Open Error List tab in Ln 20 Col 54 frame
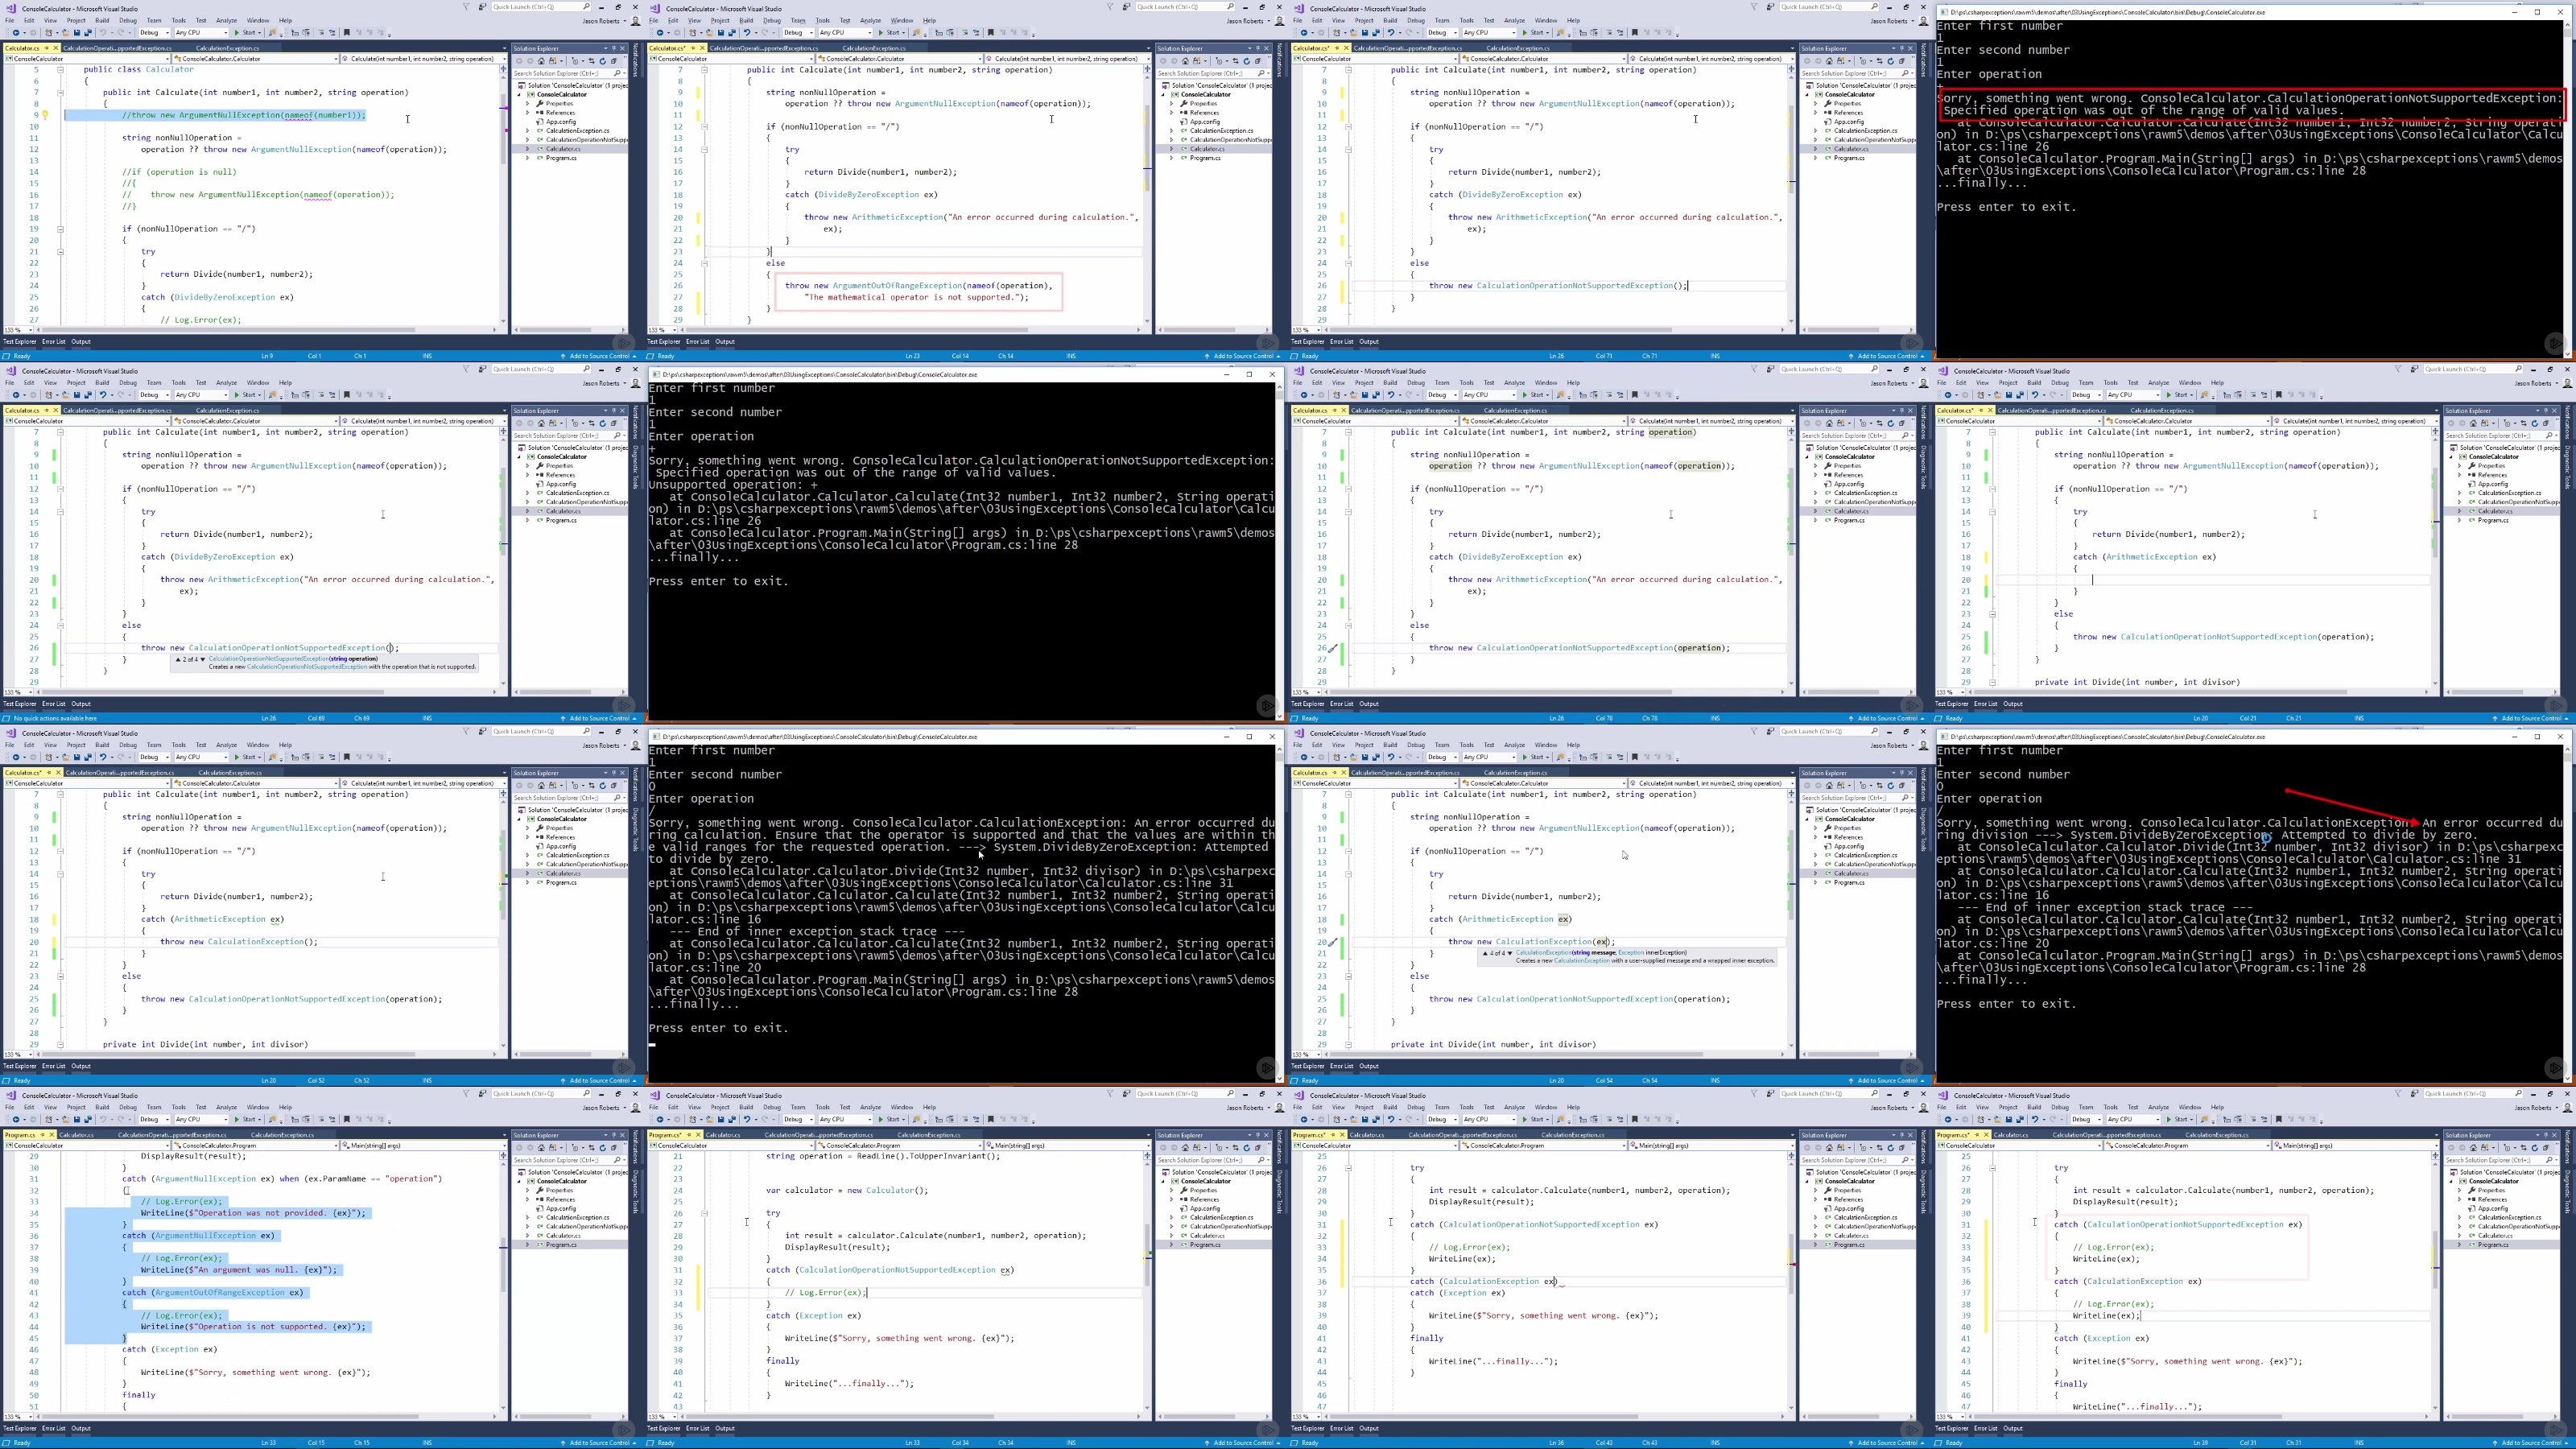This screenshot has width=2576, height=1449. click(1341, 1066)
